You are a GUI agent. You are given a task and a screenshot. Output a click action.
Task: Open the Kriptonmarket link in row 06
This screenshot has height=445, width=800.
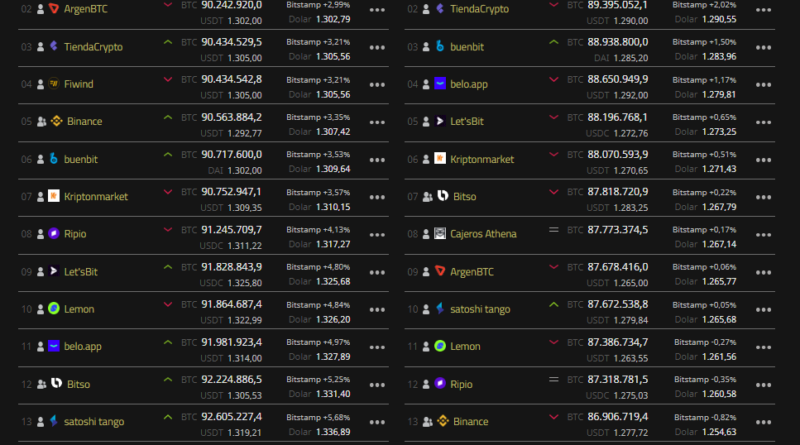tap(482, 159)
